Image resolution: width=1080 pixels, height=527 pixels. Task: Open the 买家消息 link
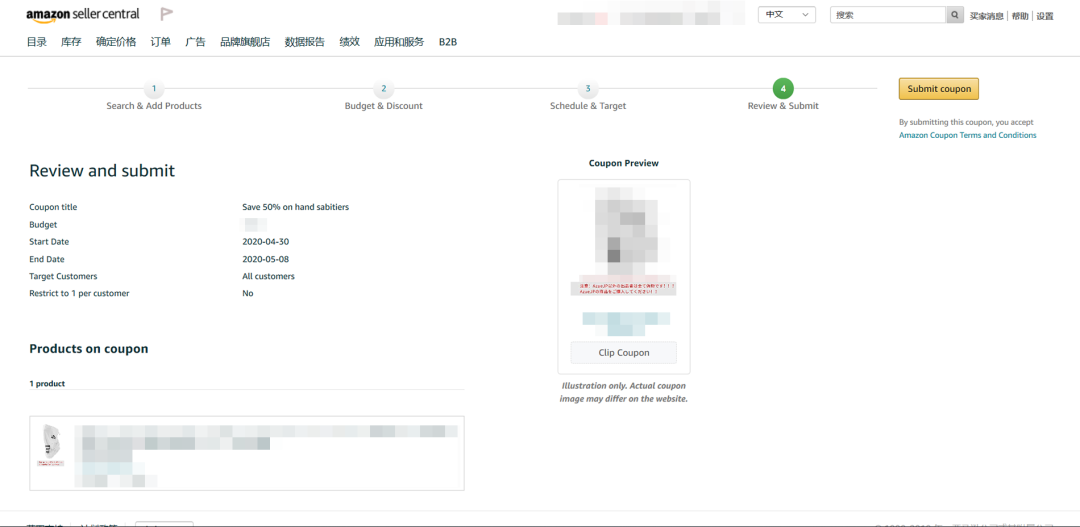click(986, 16)
